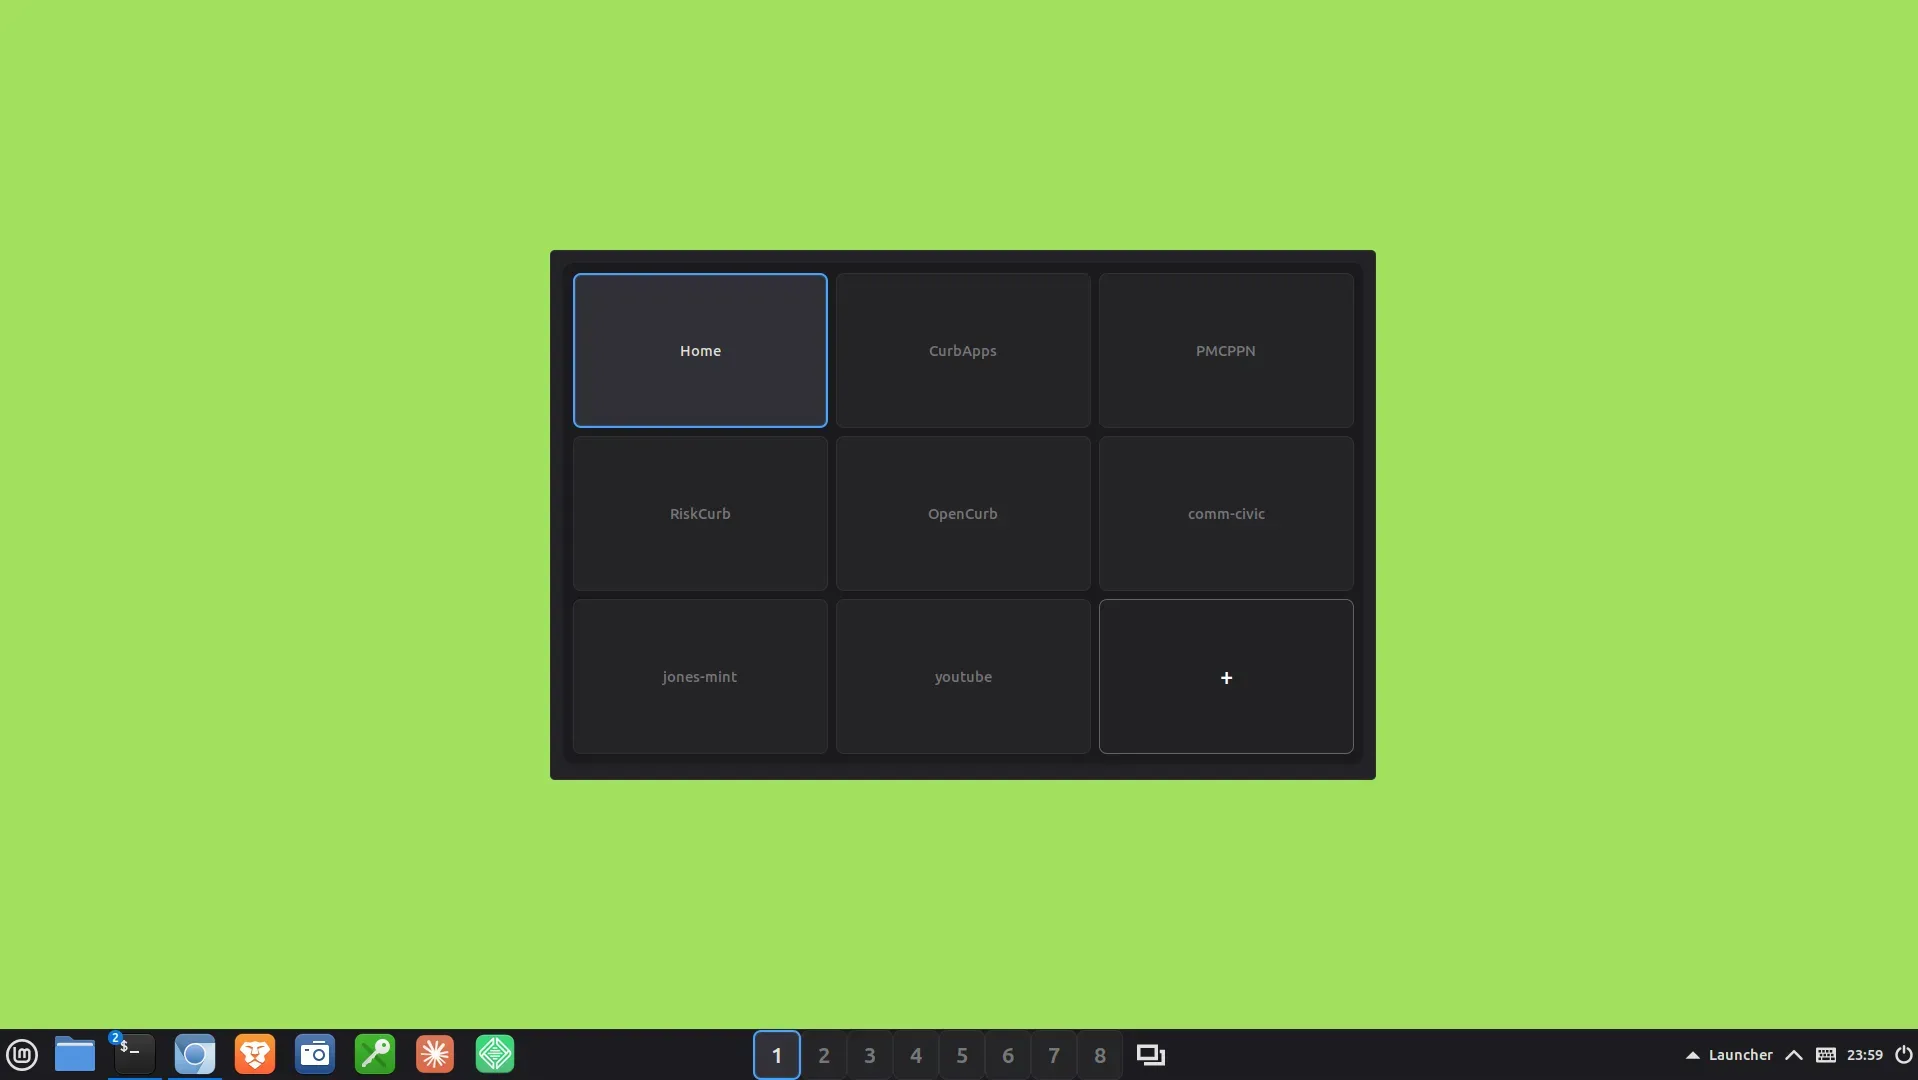Viewport: 1918px width, 1080px height.
Task: Select the youtube workspace tile
Action: coord(963,676)
